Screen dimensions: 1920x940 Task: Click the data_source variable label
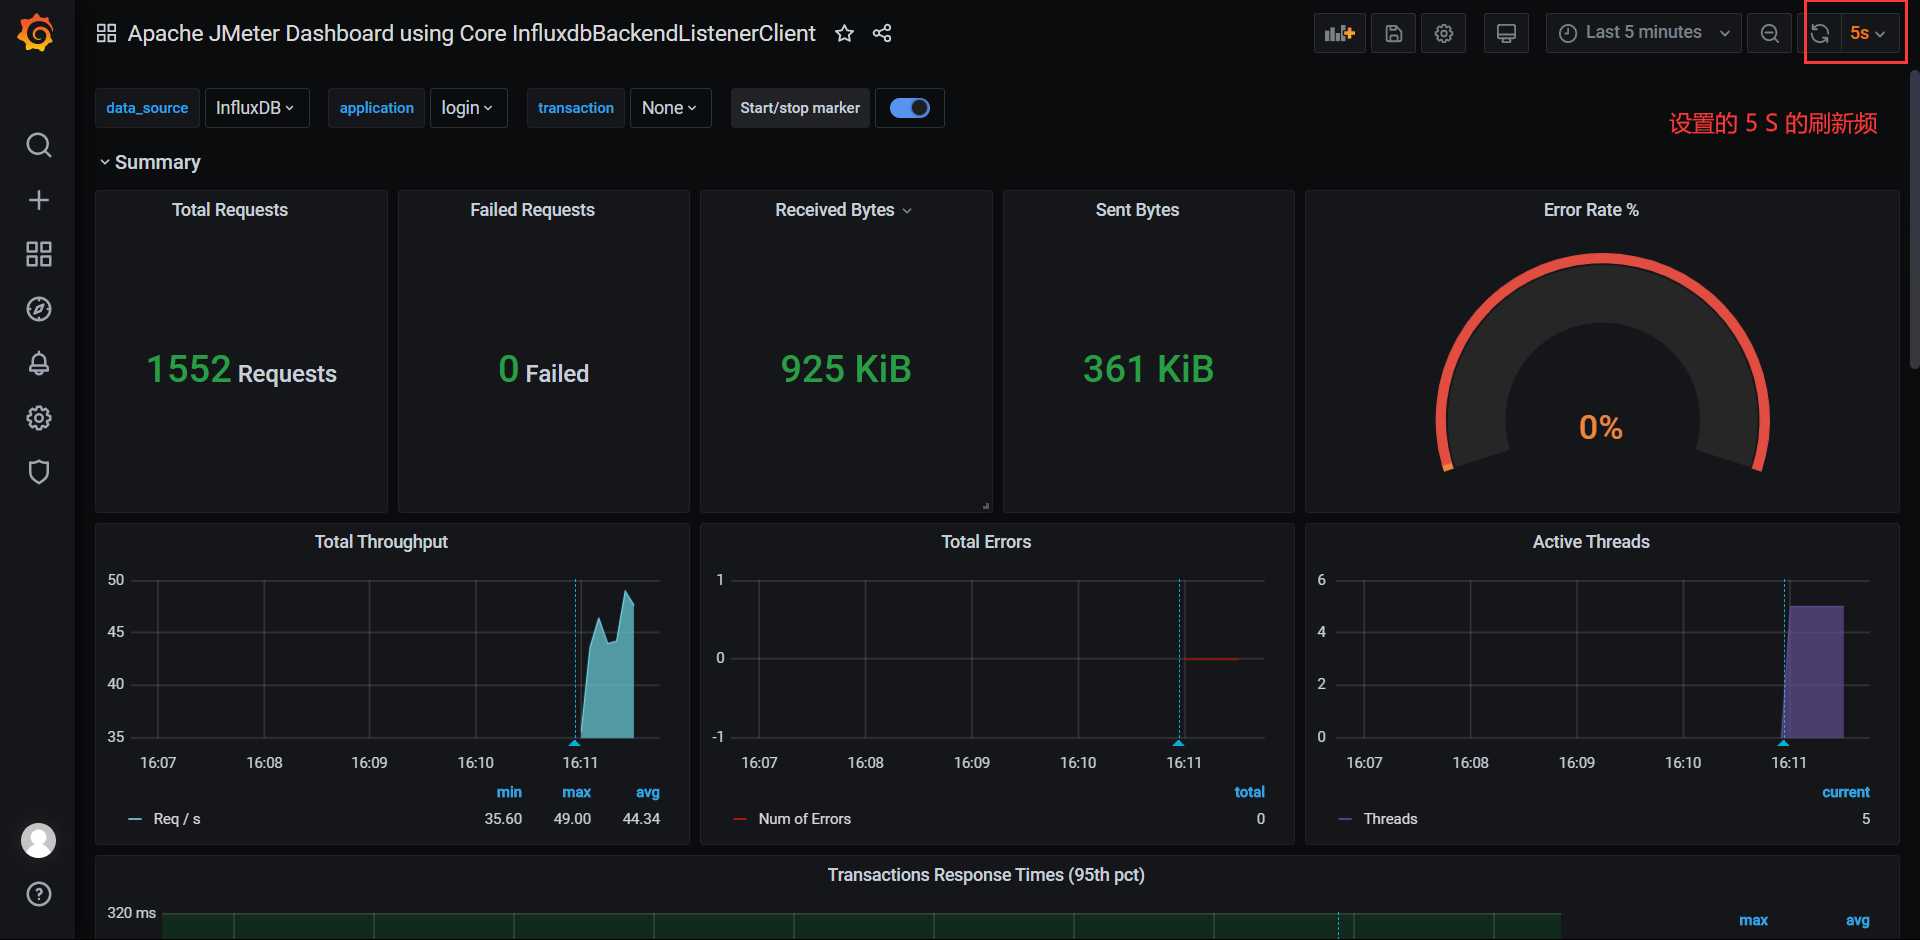147,108
